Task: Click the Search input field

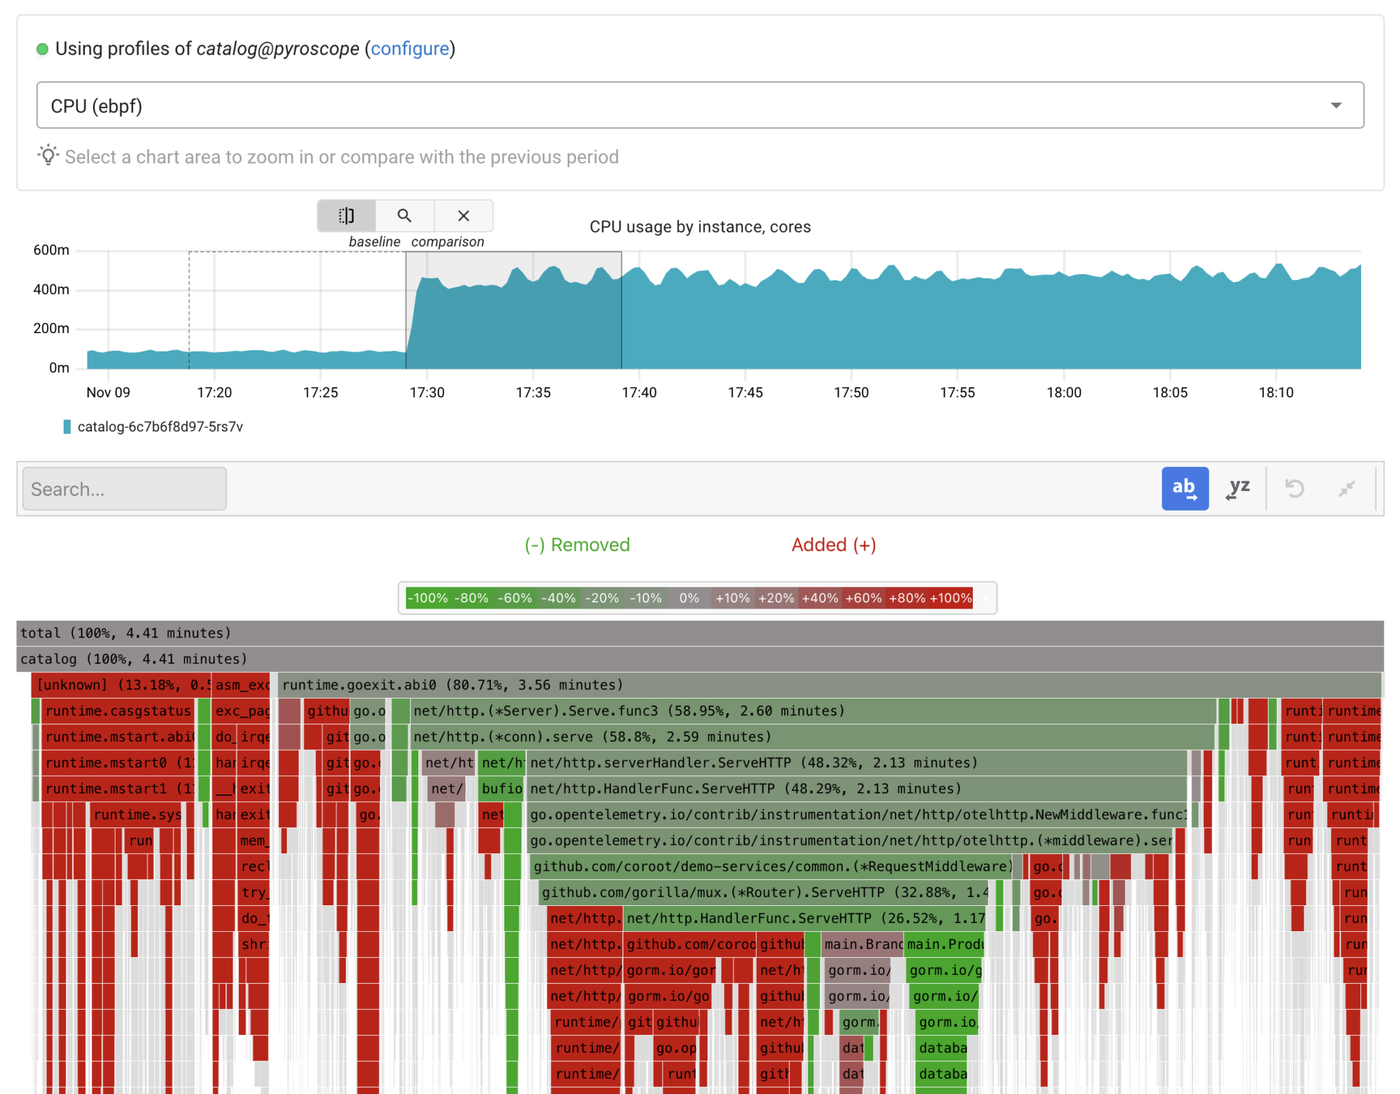Action: point(123,488)
